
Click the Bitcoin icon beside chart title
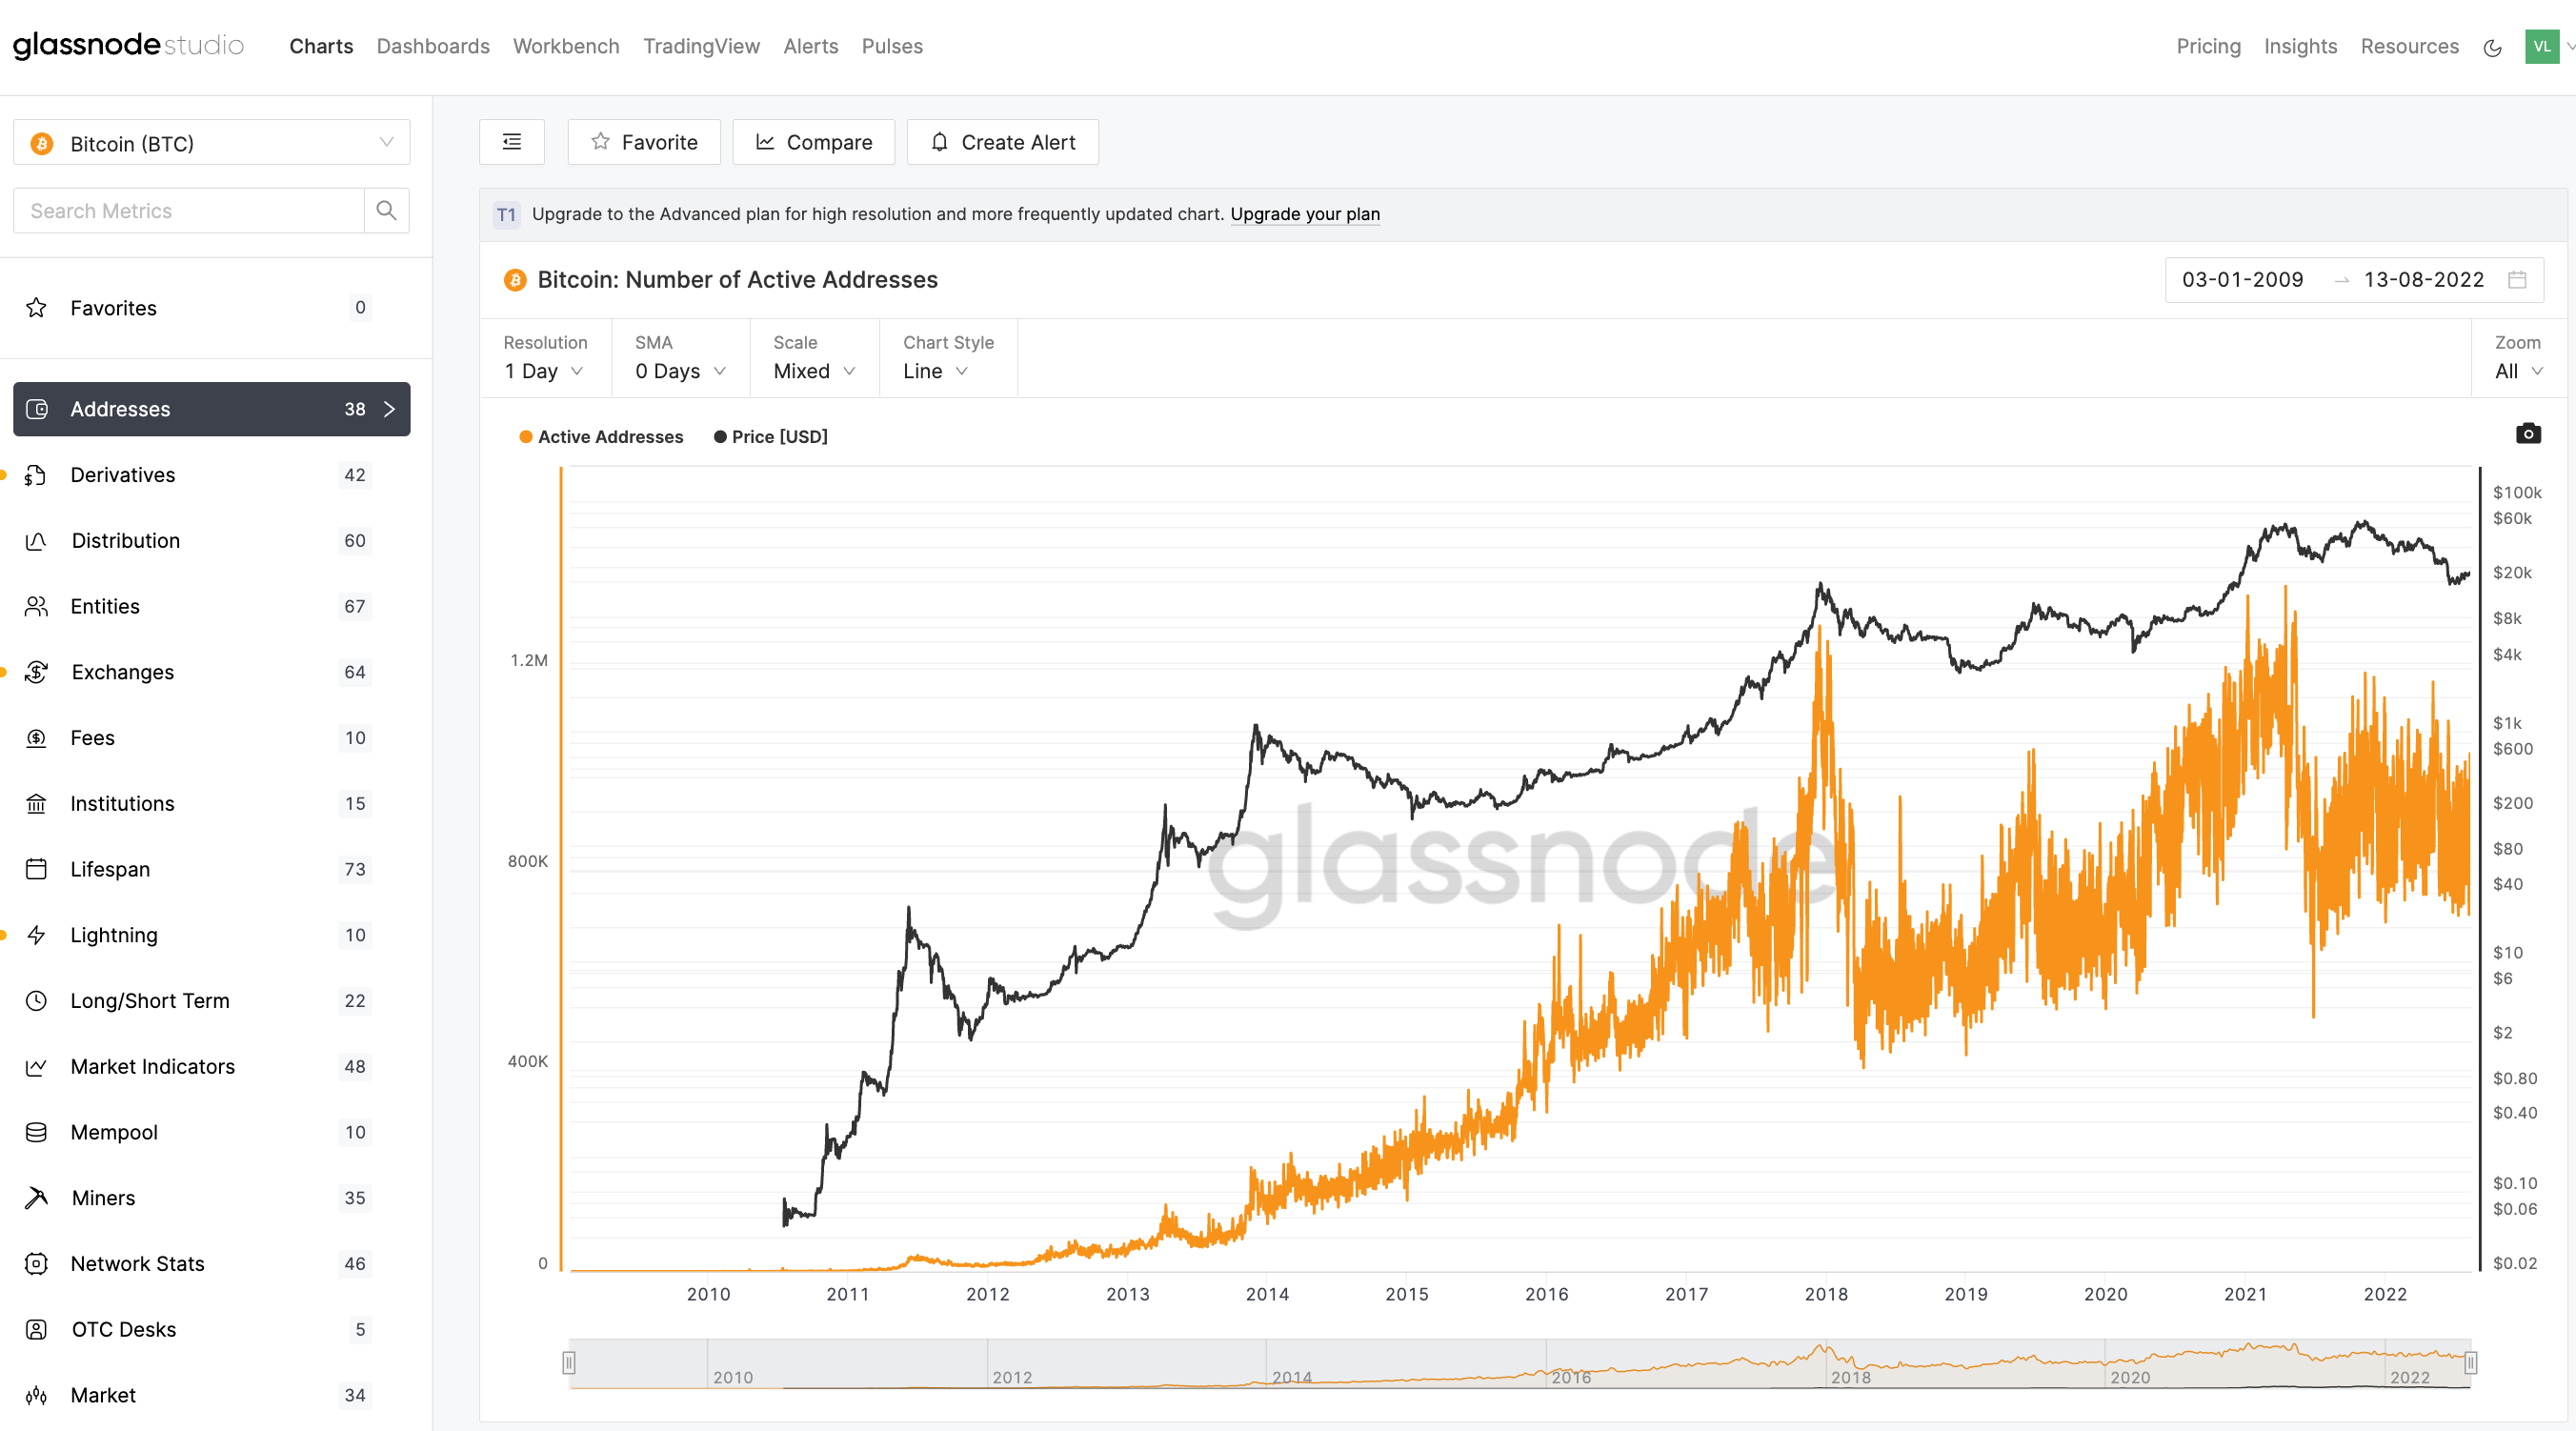pos(515,280)
